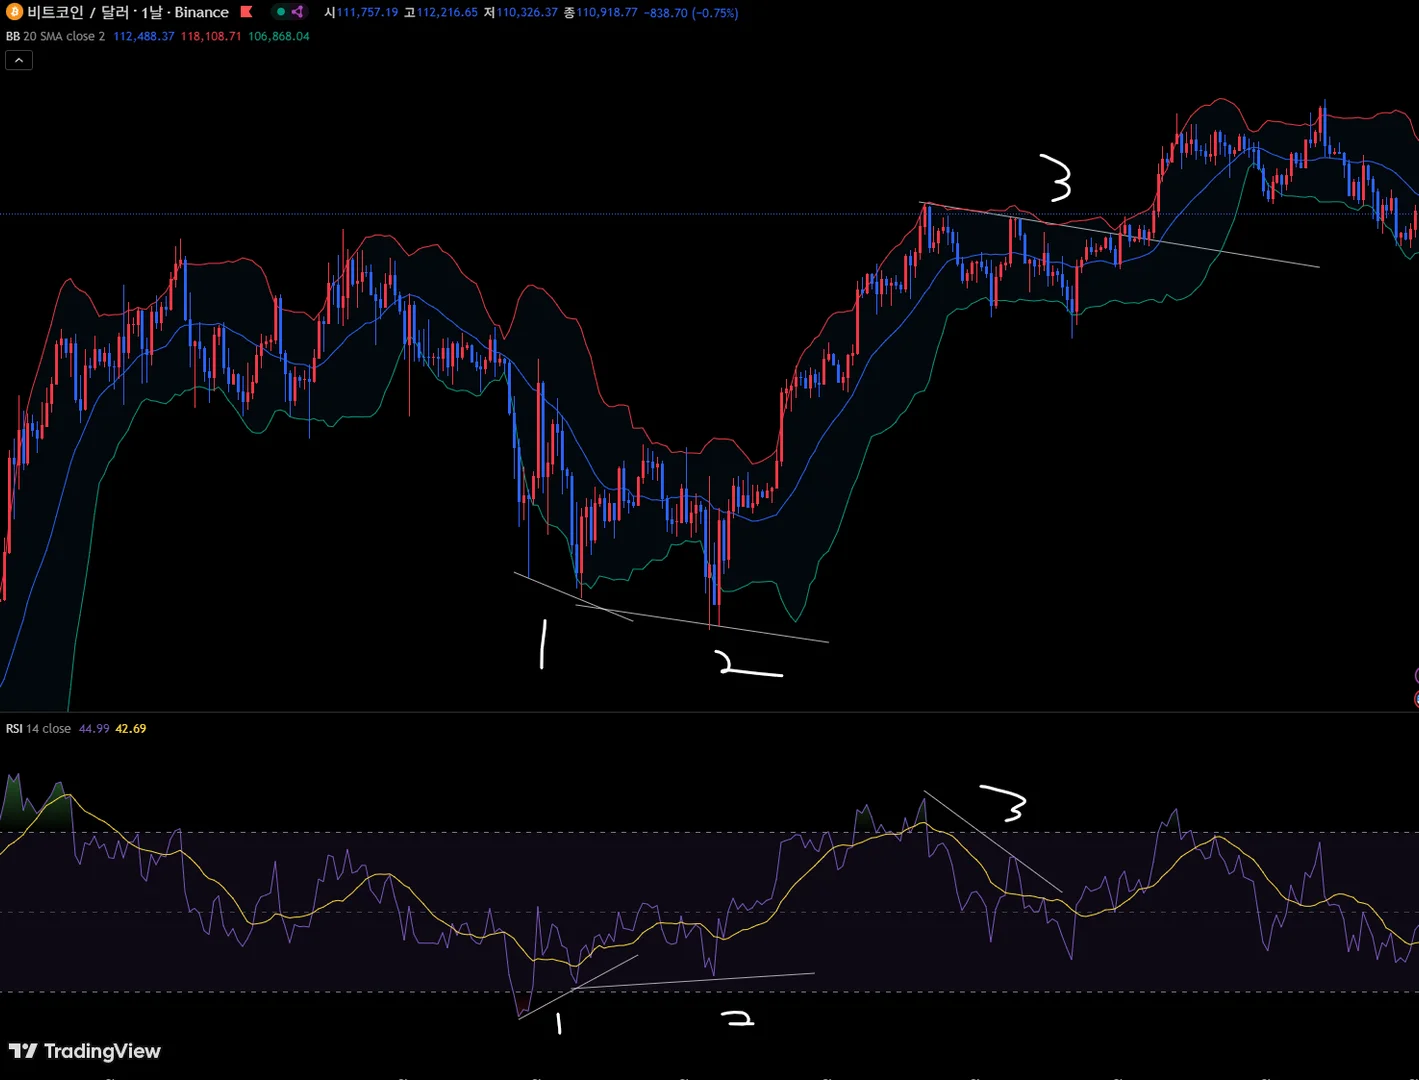Click the 1날 interval label in title
1419x1080 pixels.
point(151,13)
